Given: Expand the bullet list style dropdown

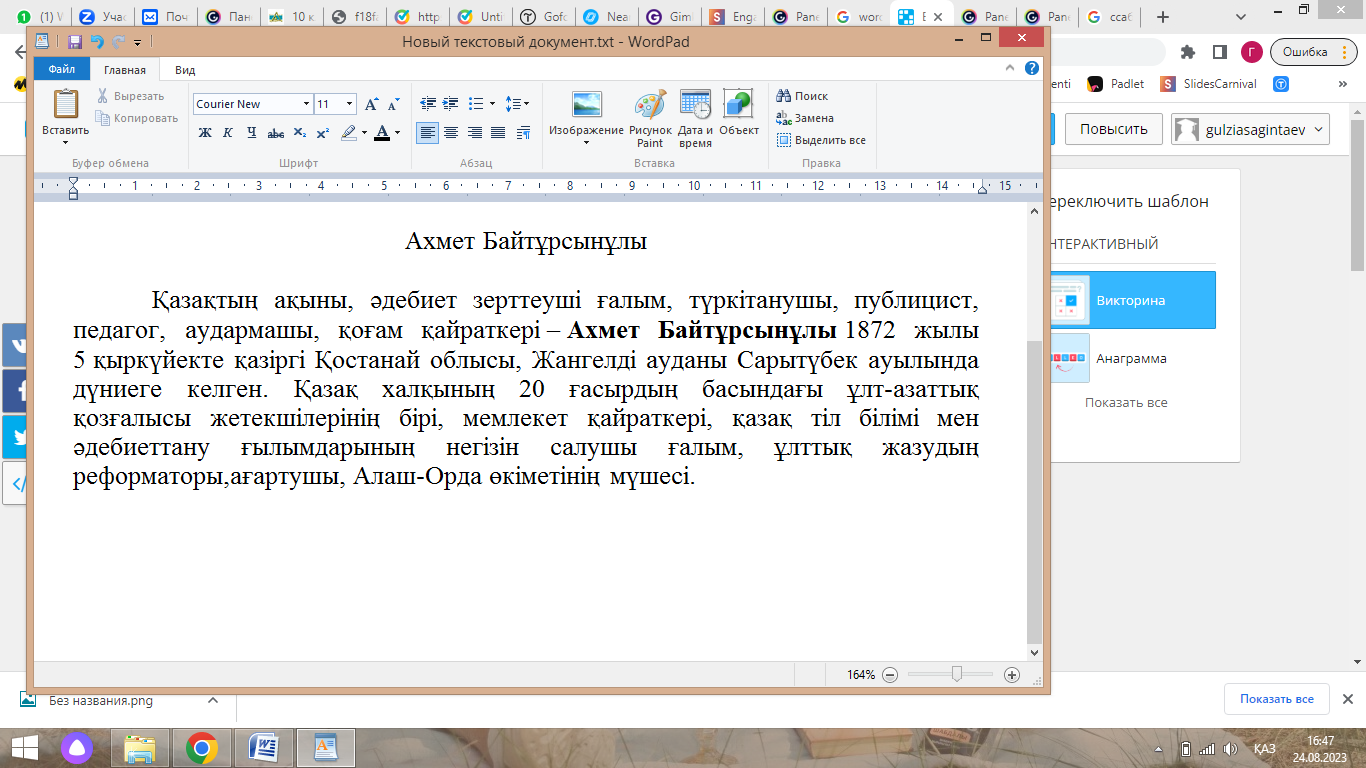Looking at the screenshot, I should 490,104.
